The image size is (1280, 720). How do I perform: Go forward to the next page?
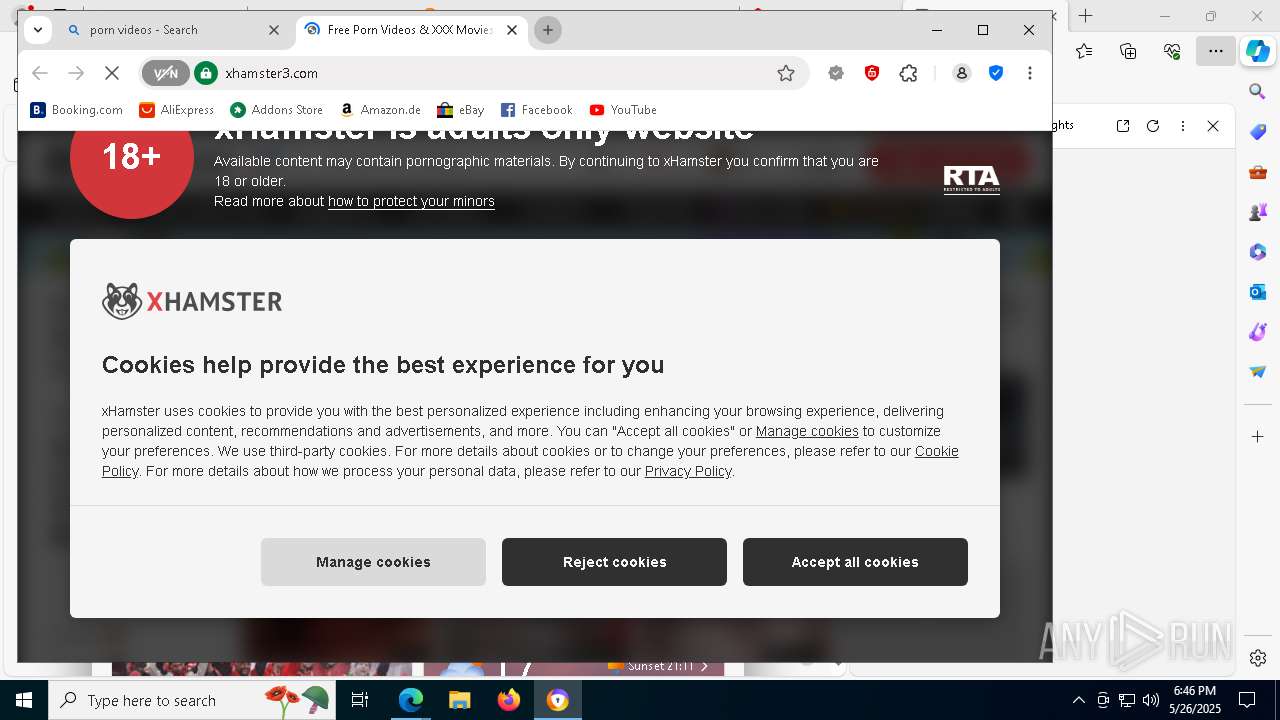coord(76,73)
